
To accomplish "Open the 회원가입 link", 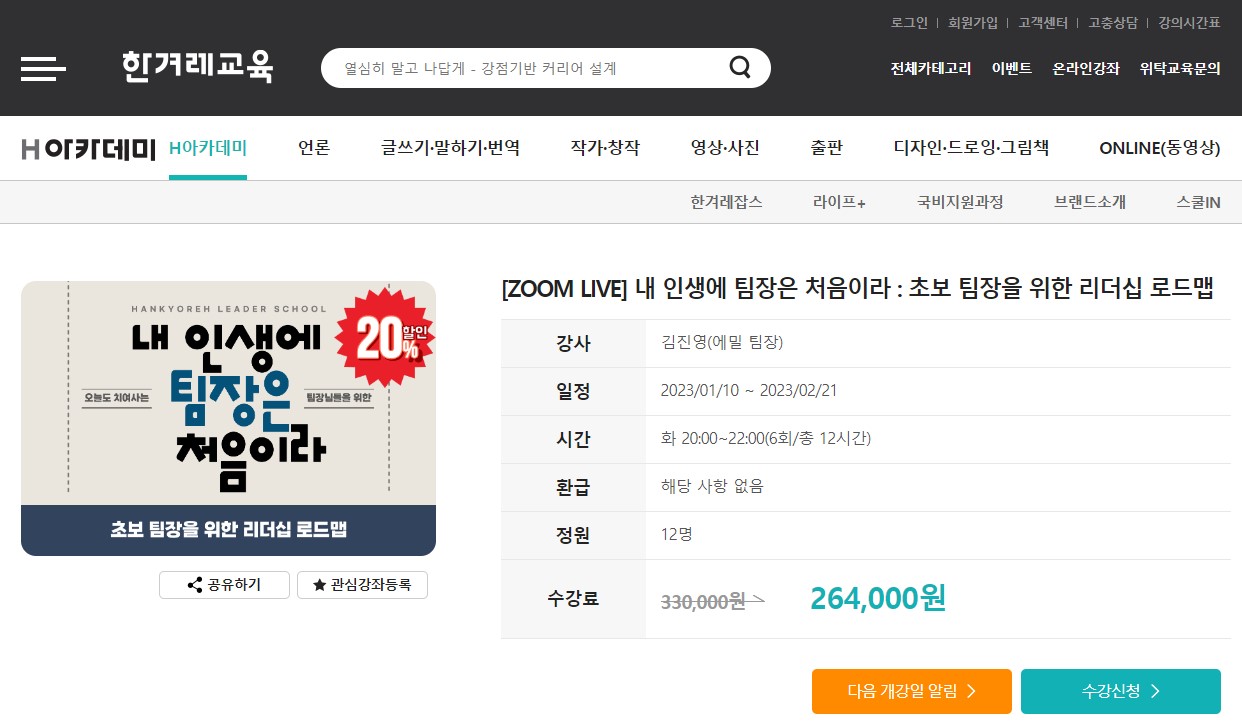I will click(973, 22).
